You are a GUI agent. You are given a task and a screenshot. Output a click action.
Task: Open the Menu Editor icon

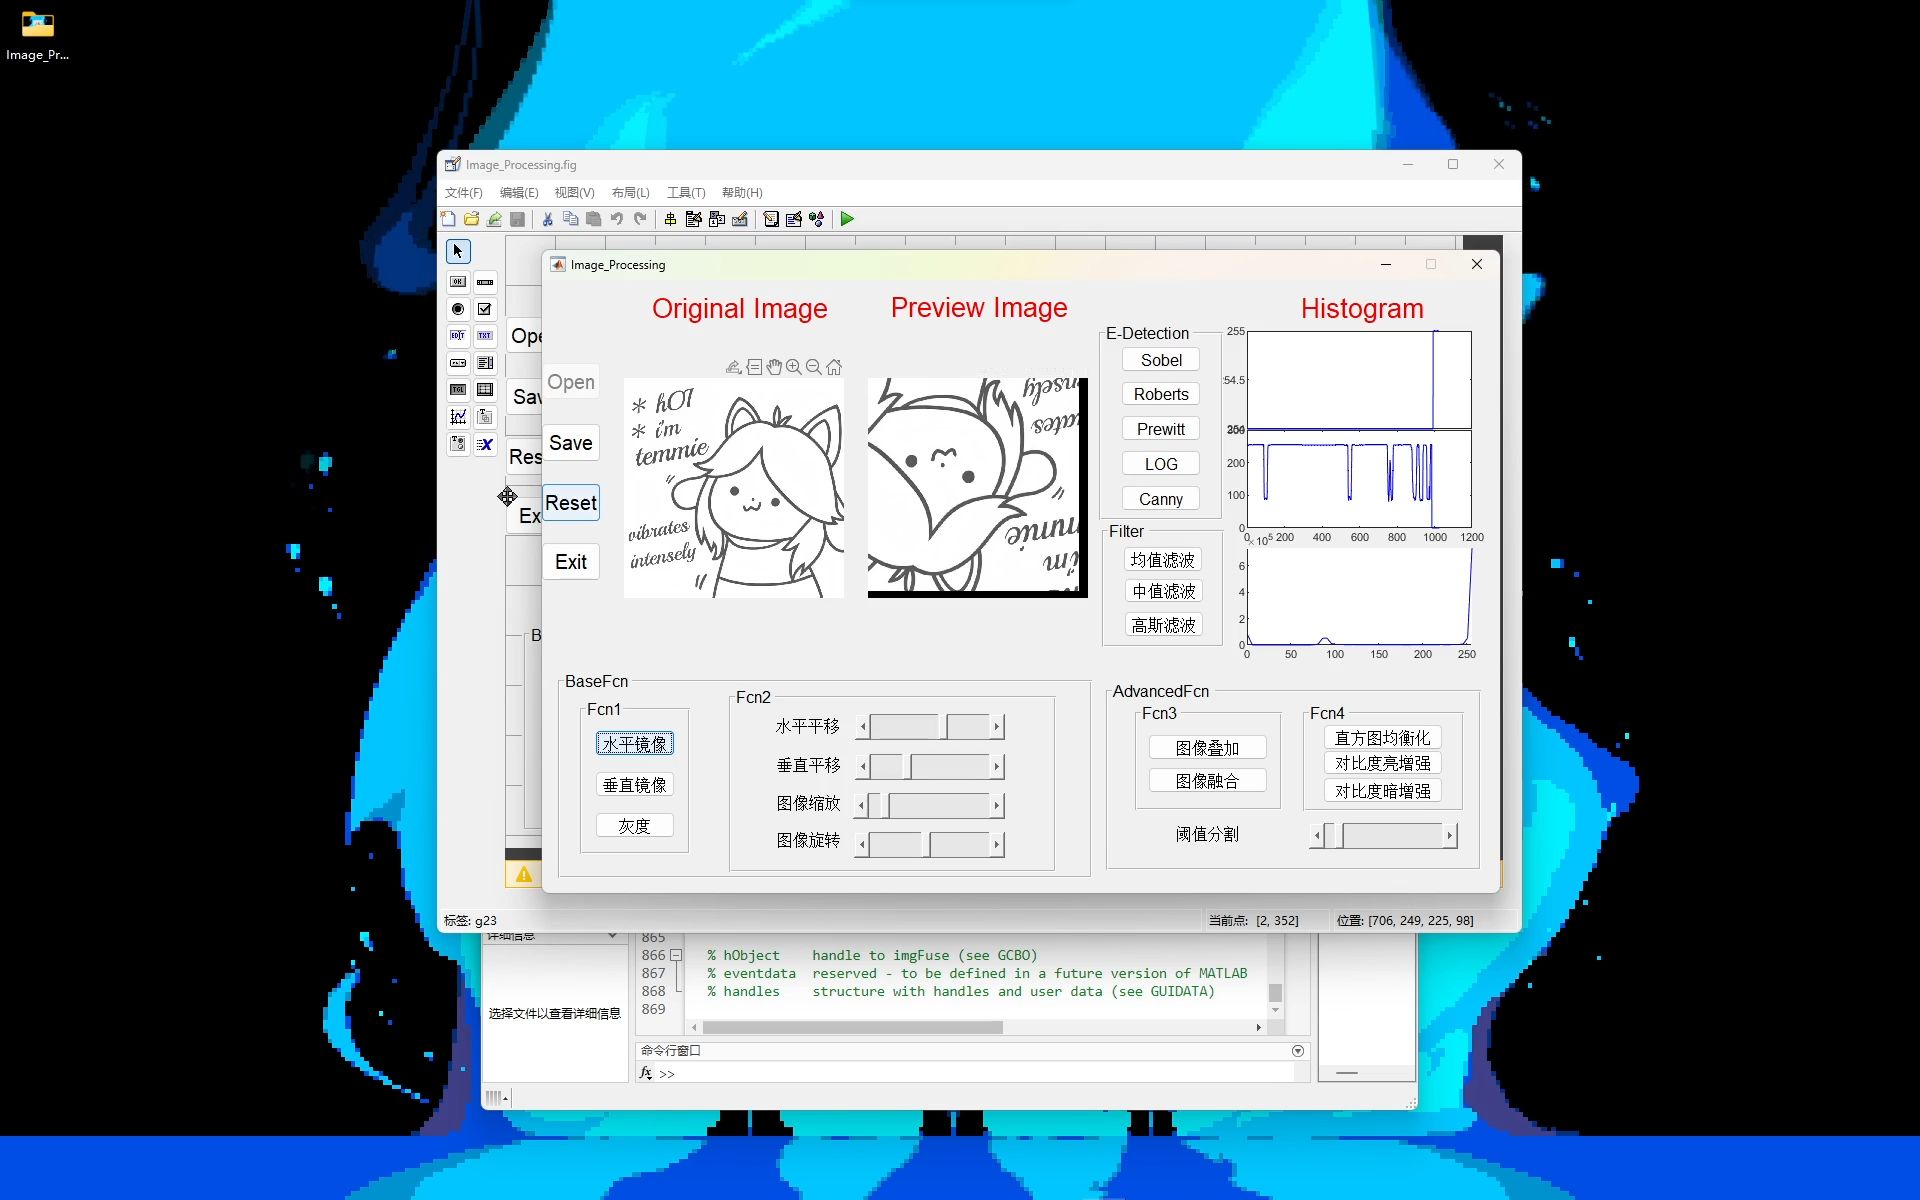(693, 219)
